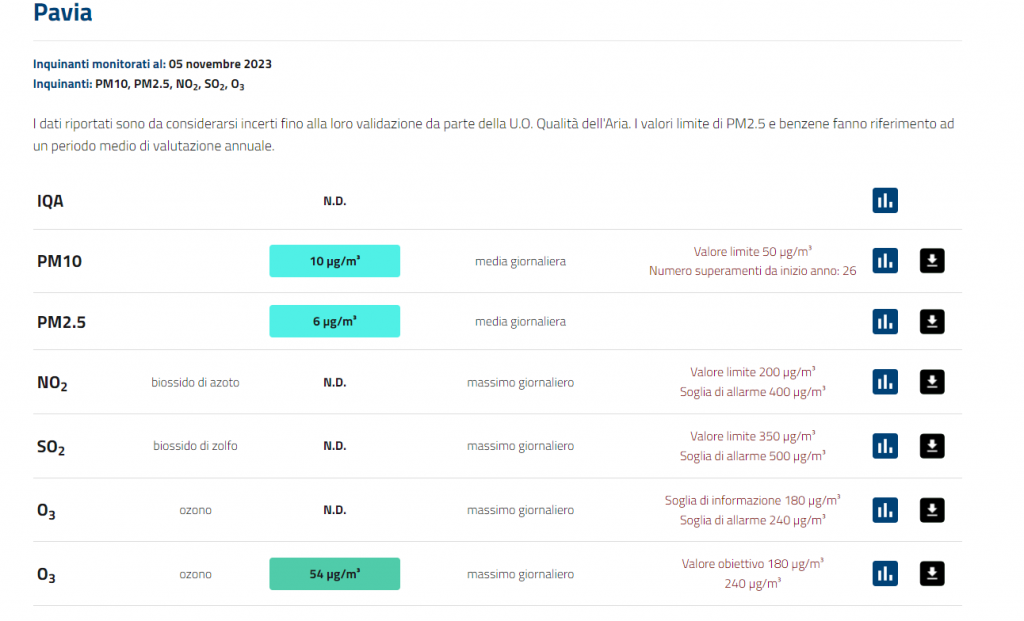Click the cyan 10 µg/m³ PM10 badge
Screen dimensions: 1024x621
(x=334, y=261)
